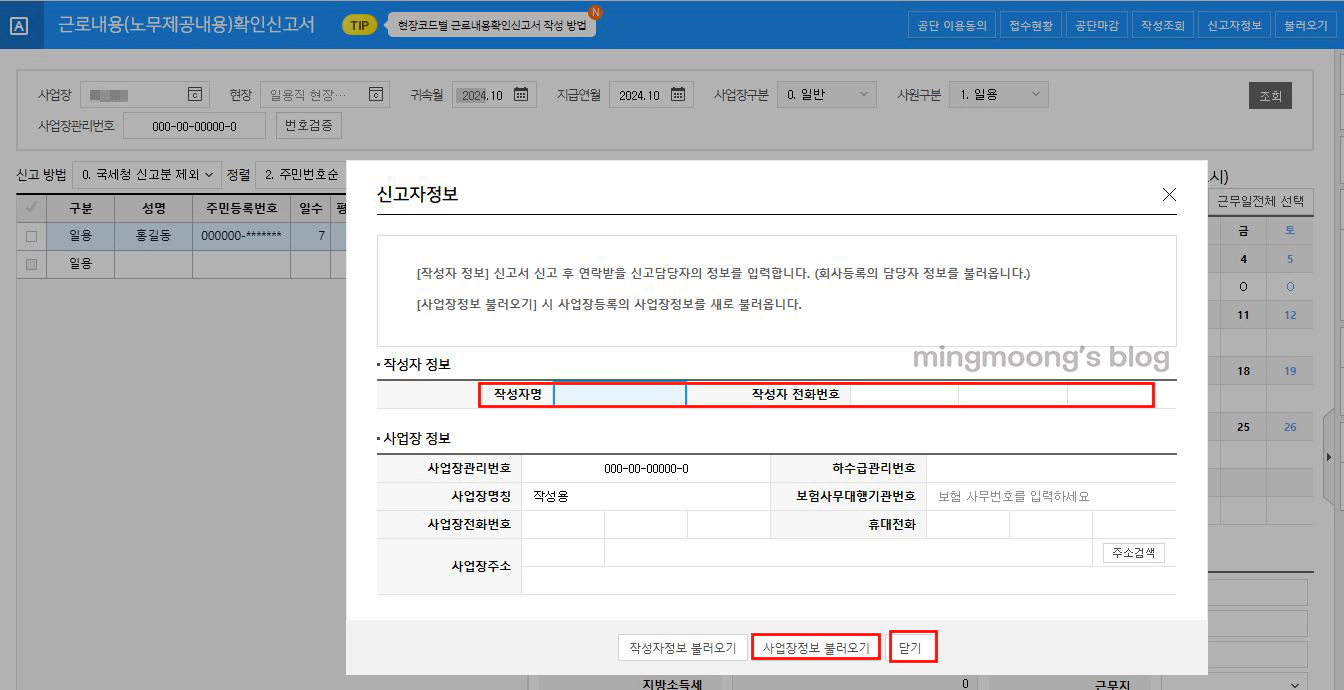Screen dimensions: 1344x690
Task: Click the 사업장 search magnifier icon
Action: [196, 93]
